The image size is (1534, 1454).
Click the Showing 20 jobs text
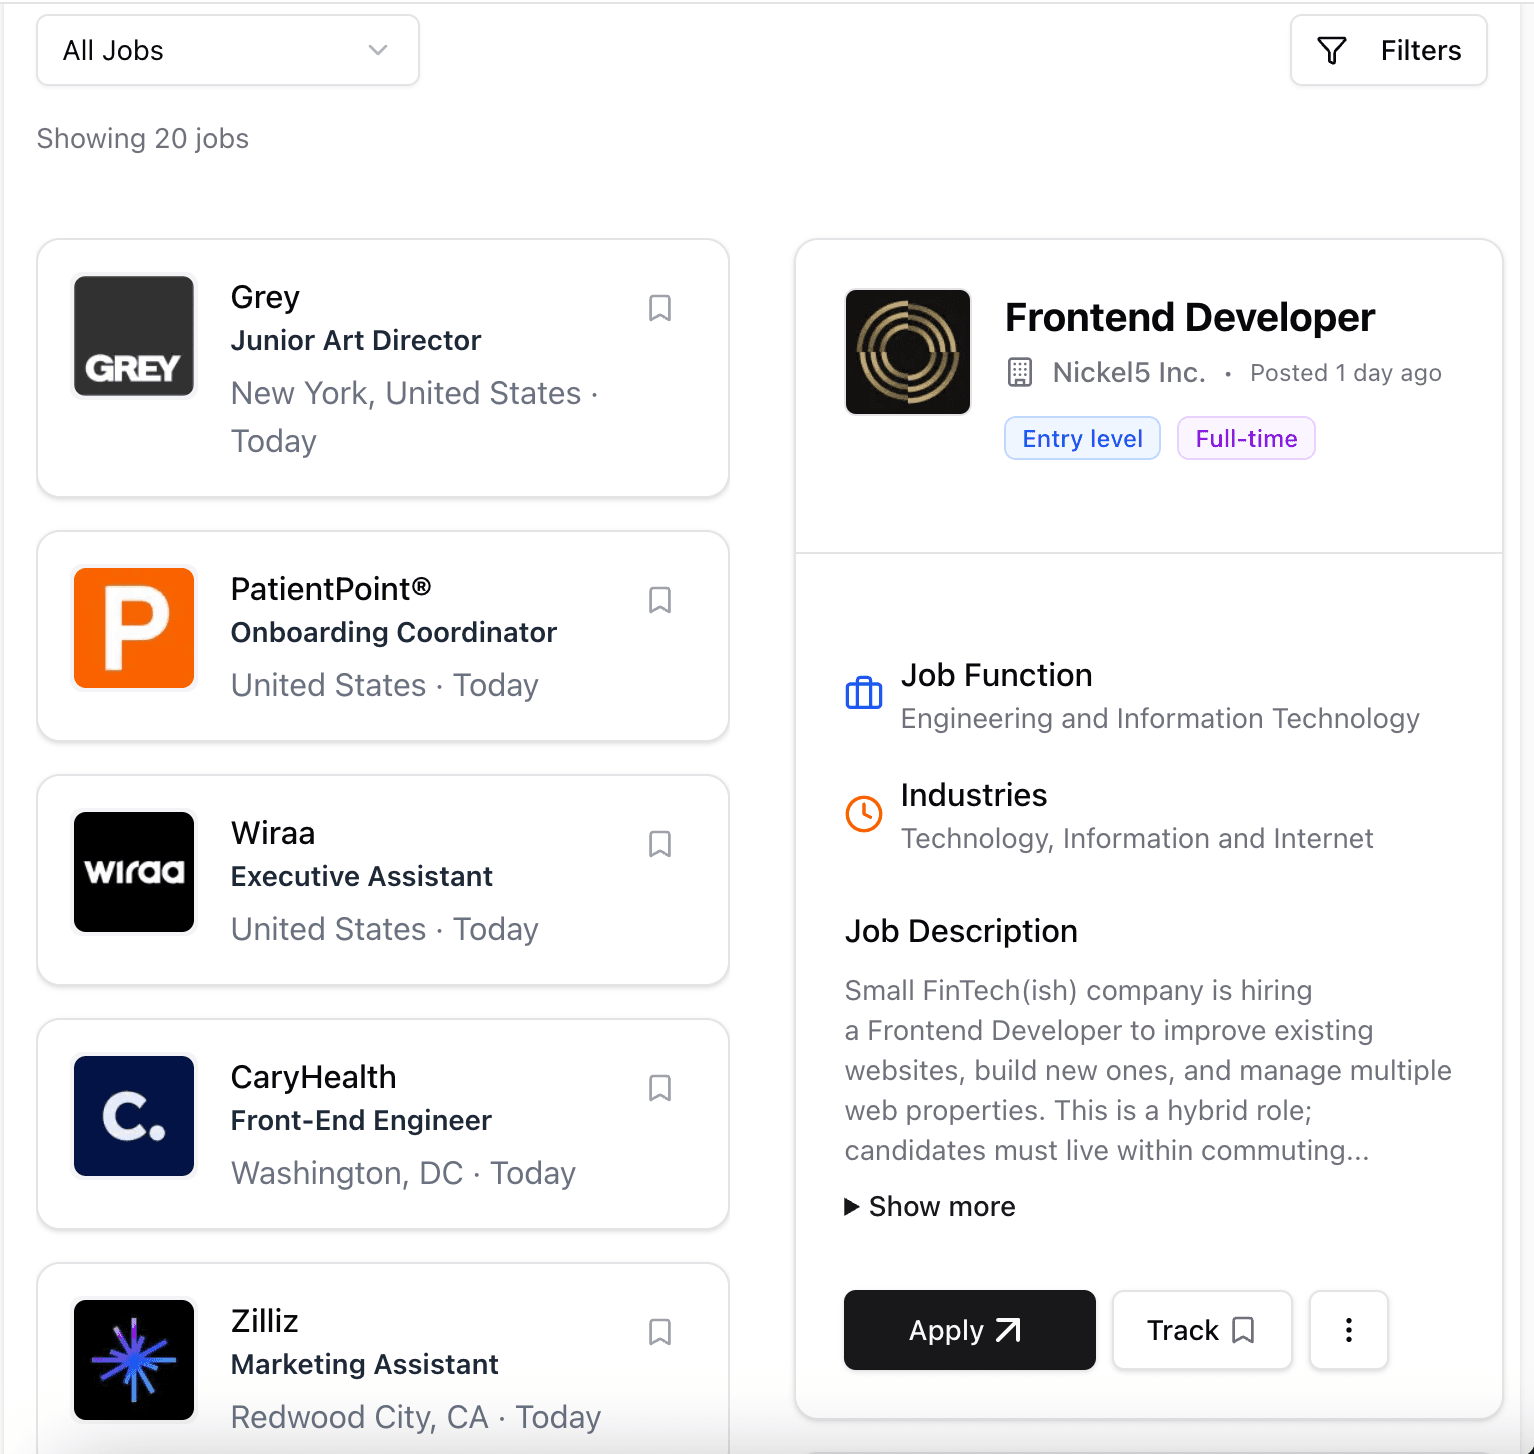[x=143, y=138]
